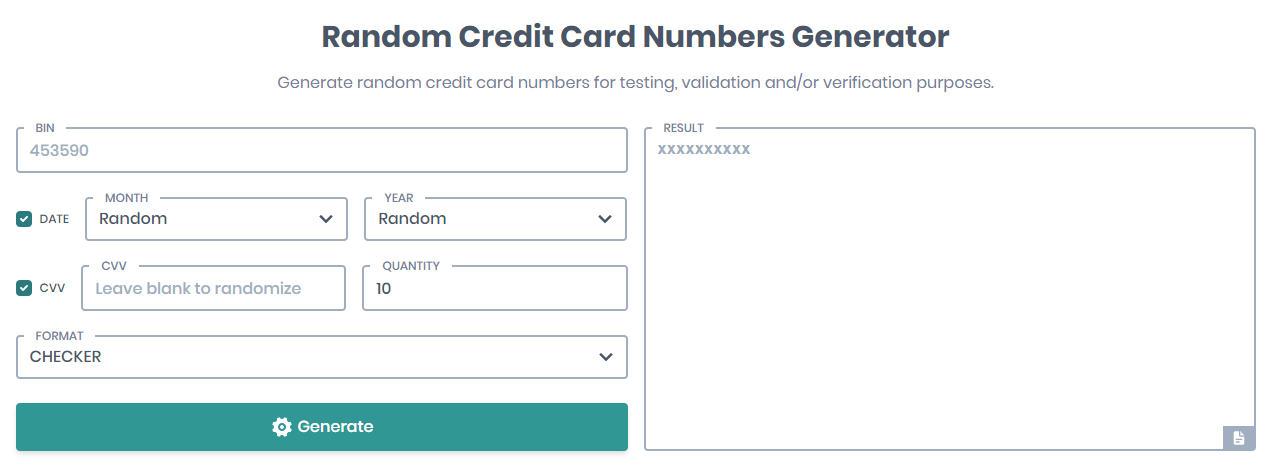Click the FORMAT dropdown chevron arrow
Screen dimensions: 1277x476
click(x=605, y=357)
